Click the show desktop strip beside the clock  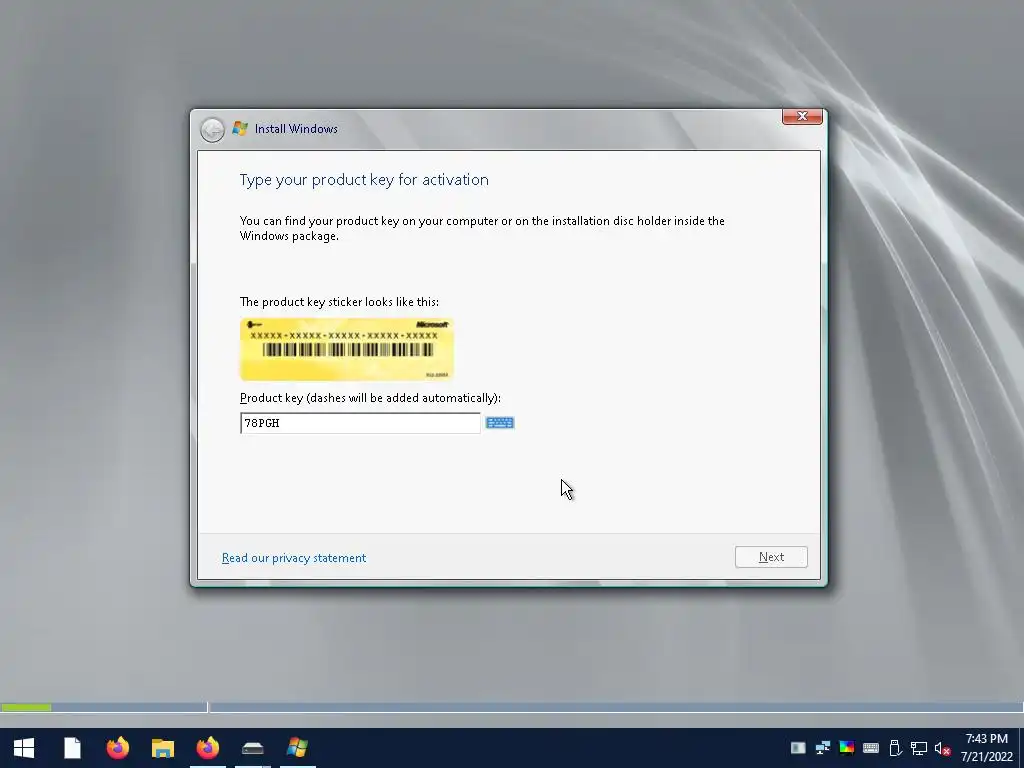coord(1021,748)
